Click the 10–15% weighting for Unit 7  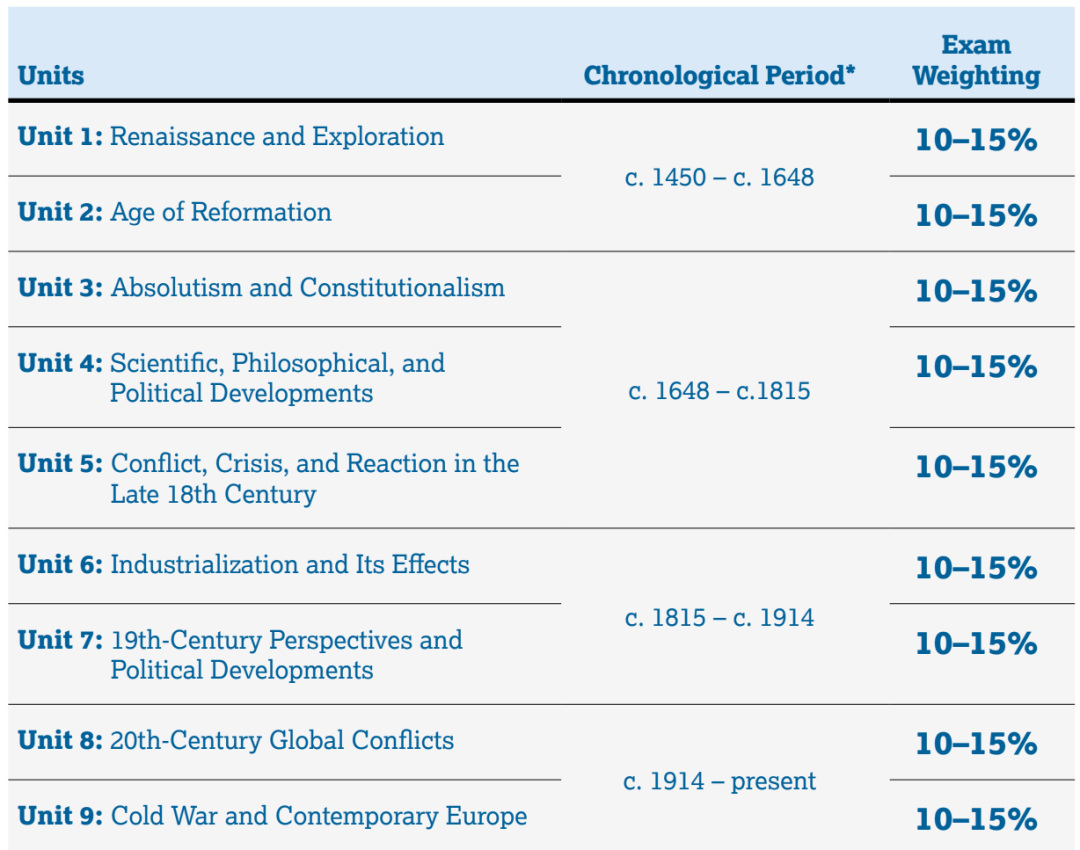(976, 643)
